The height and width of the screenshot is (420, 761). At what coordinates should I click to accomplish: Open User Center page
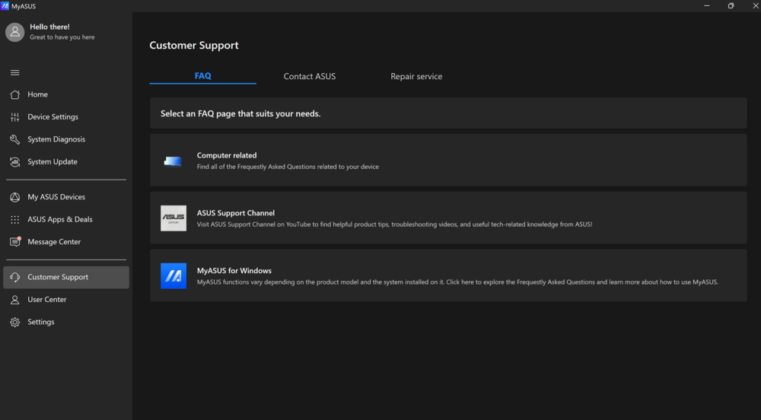pos(66,300)
